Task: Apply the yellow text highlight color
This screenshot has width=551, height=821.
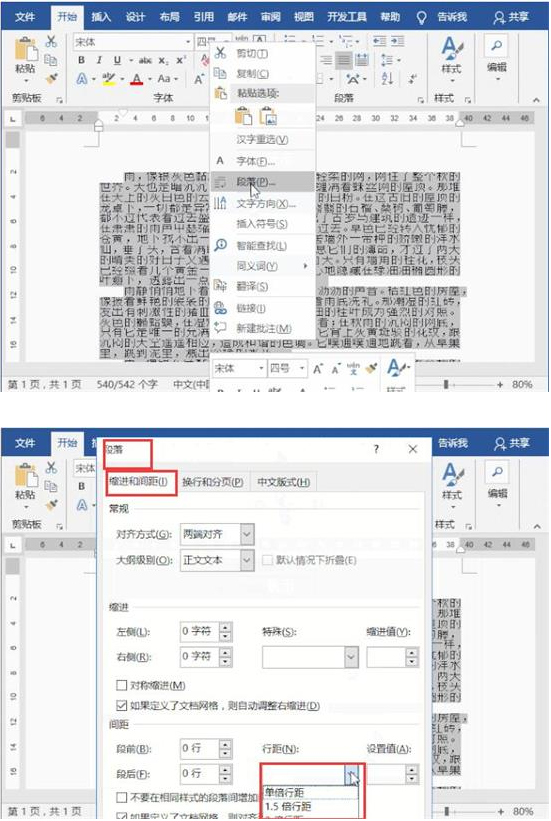Action: coord(109,80)
